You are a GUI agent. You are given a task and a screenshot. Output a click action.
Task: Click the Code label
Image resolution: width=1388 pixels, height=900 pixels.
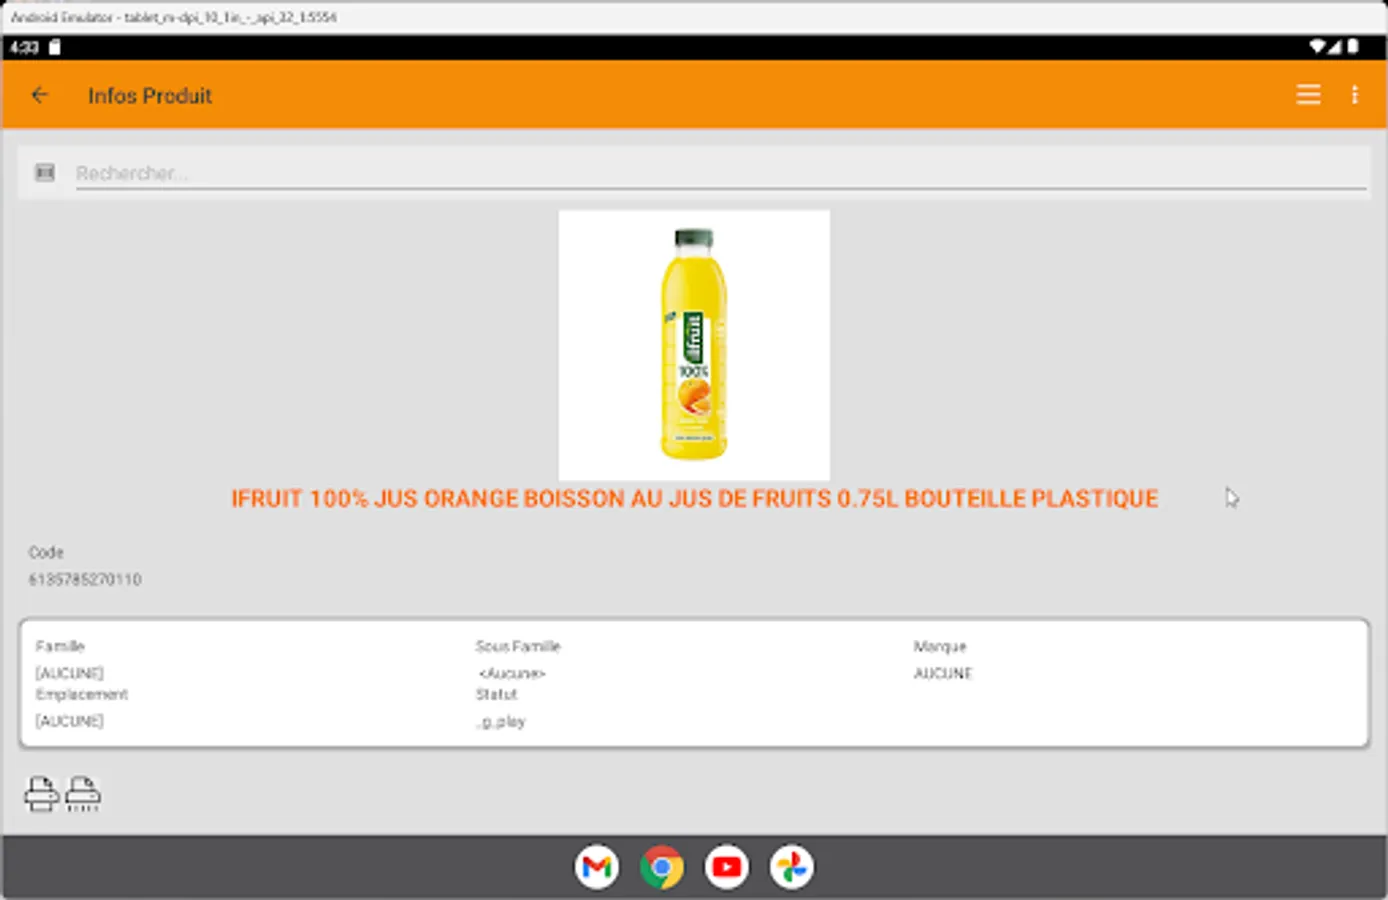pos(46,552)
